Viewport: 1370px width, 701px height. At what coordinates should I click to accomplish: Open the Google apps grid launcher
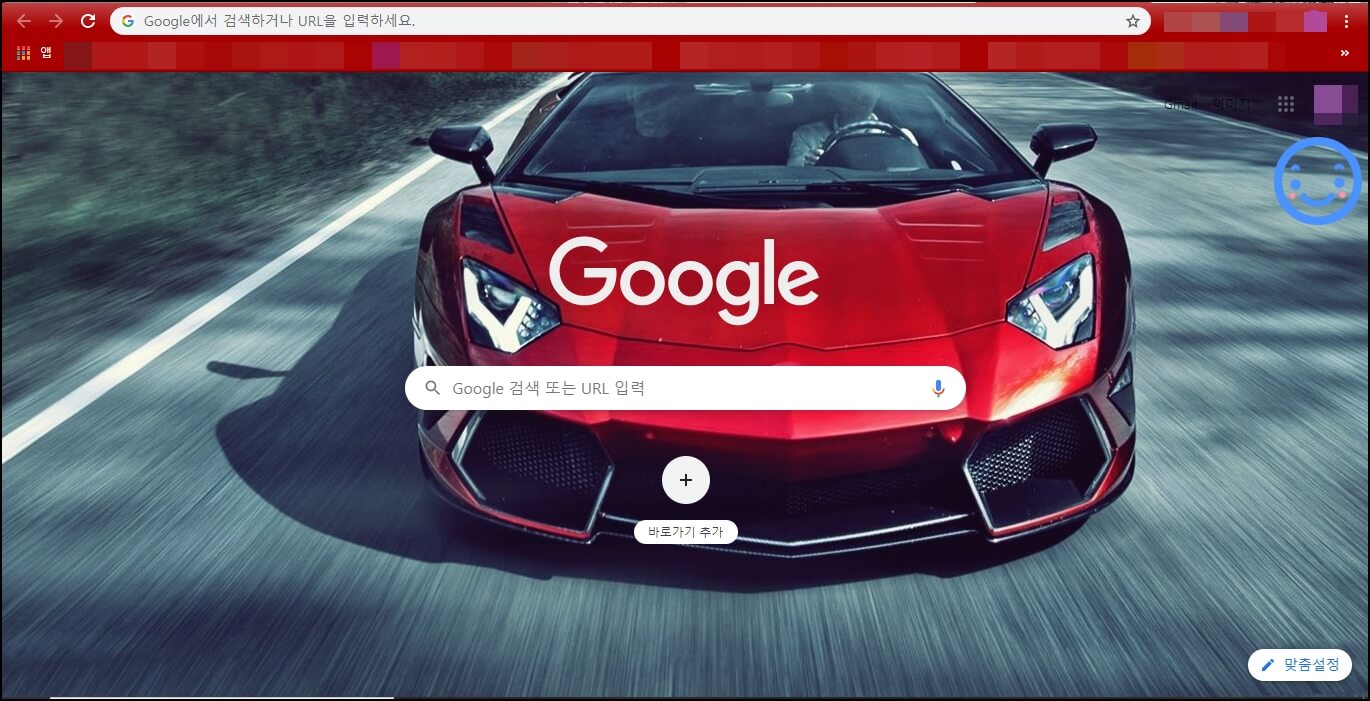(1286, 104)
